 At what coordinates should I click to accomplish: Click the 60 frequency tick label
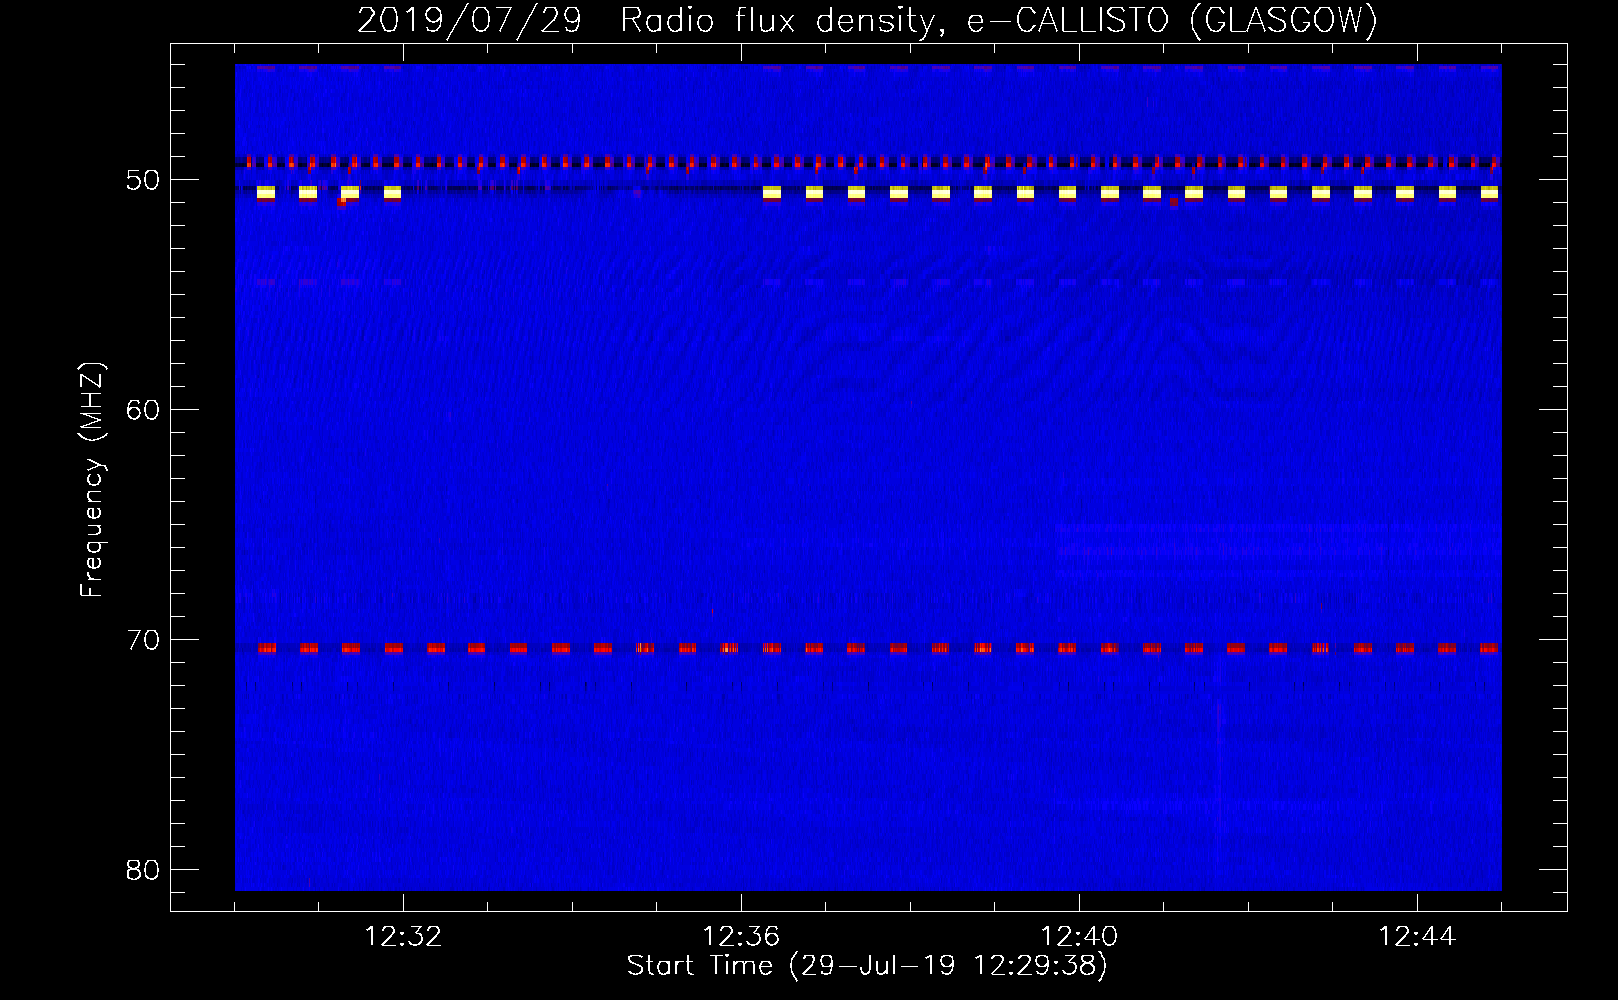[x=143, y=410]
